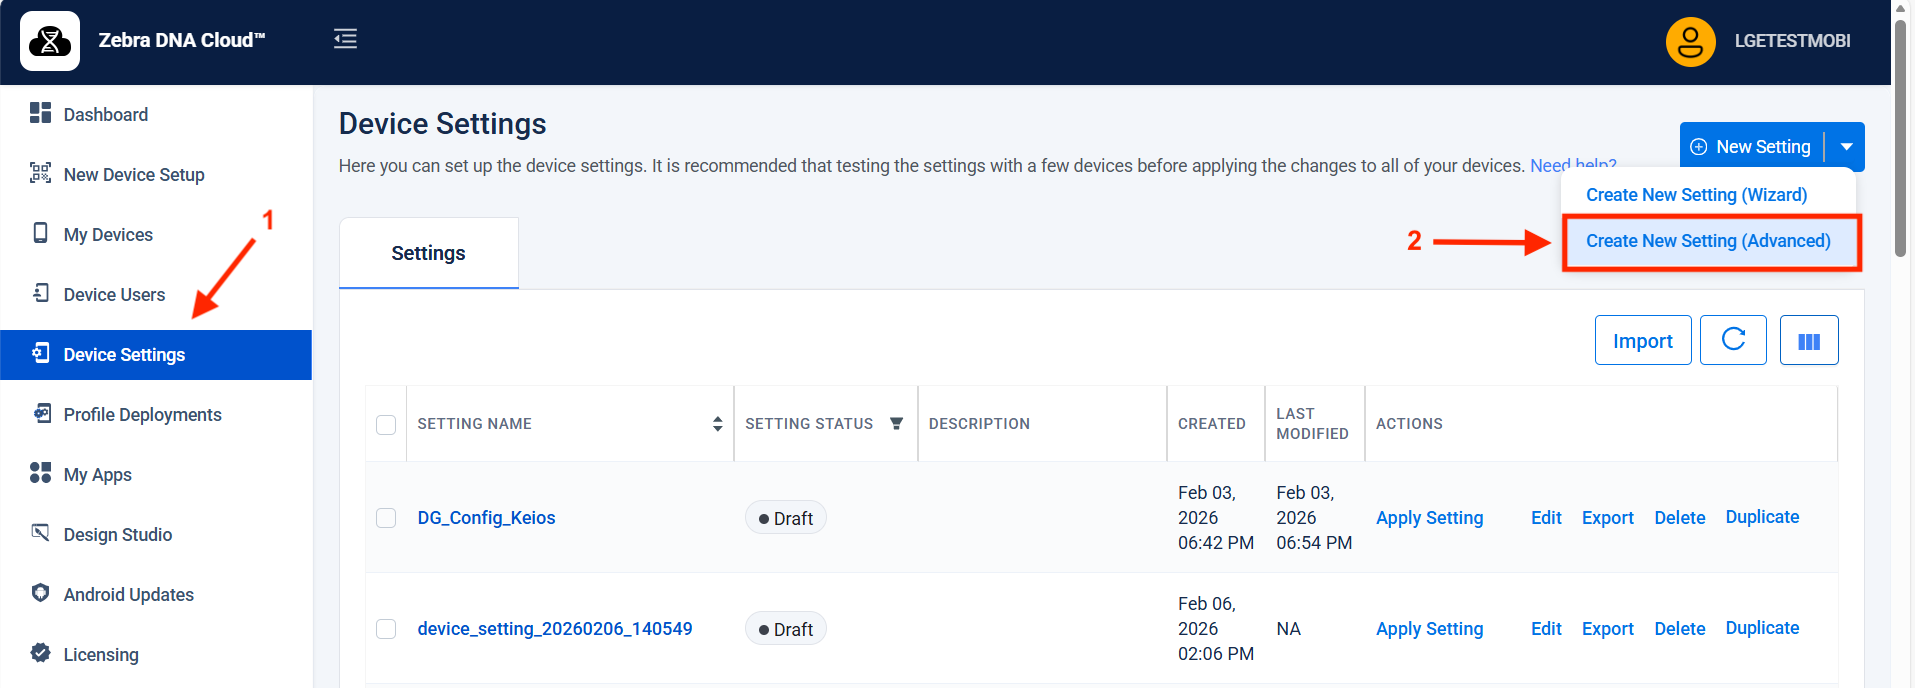Choose Create New Setting (Wizard)
Image resolution: width=1915 pixels, height=688 pixels.
coord(1696,195)
